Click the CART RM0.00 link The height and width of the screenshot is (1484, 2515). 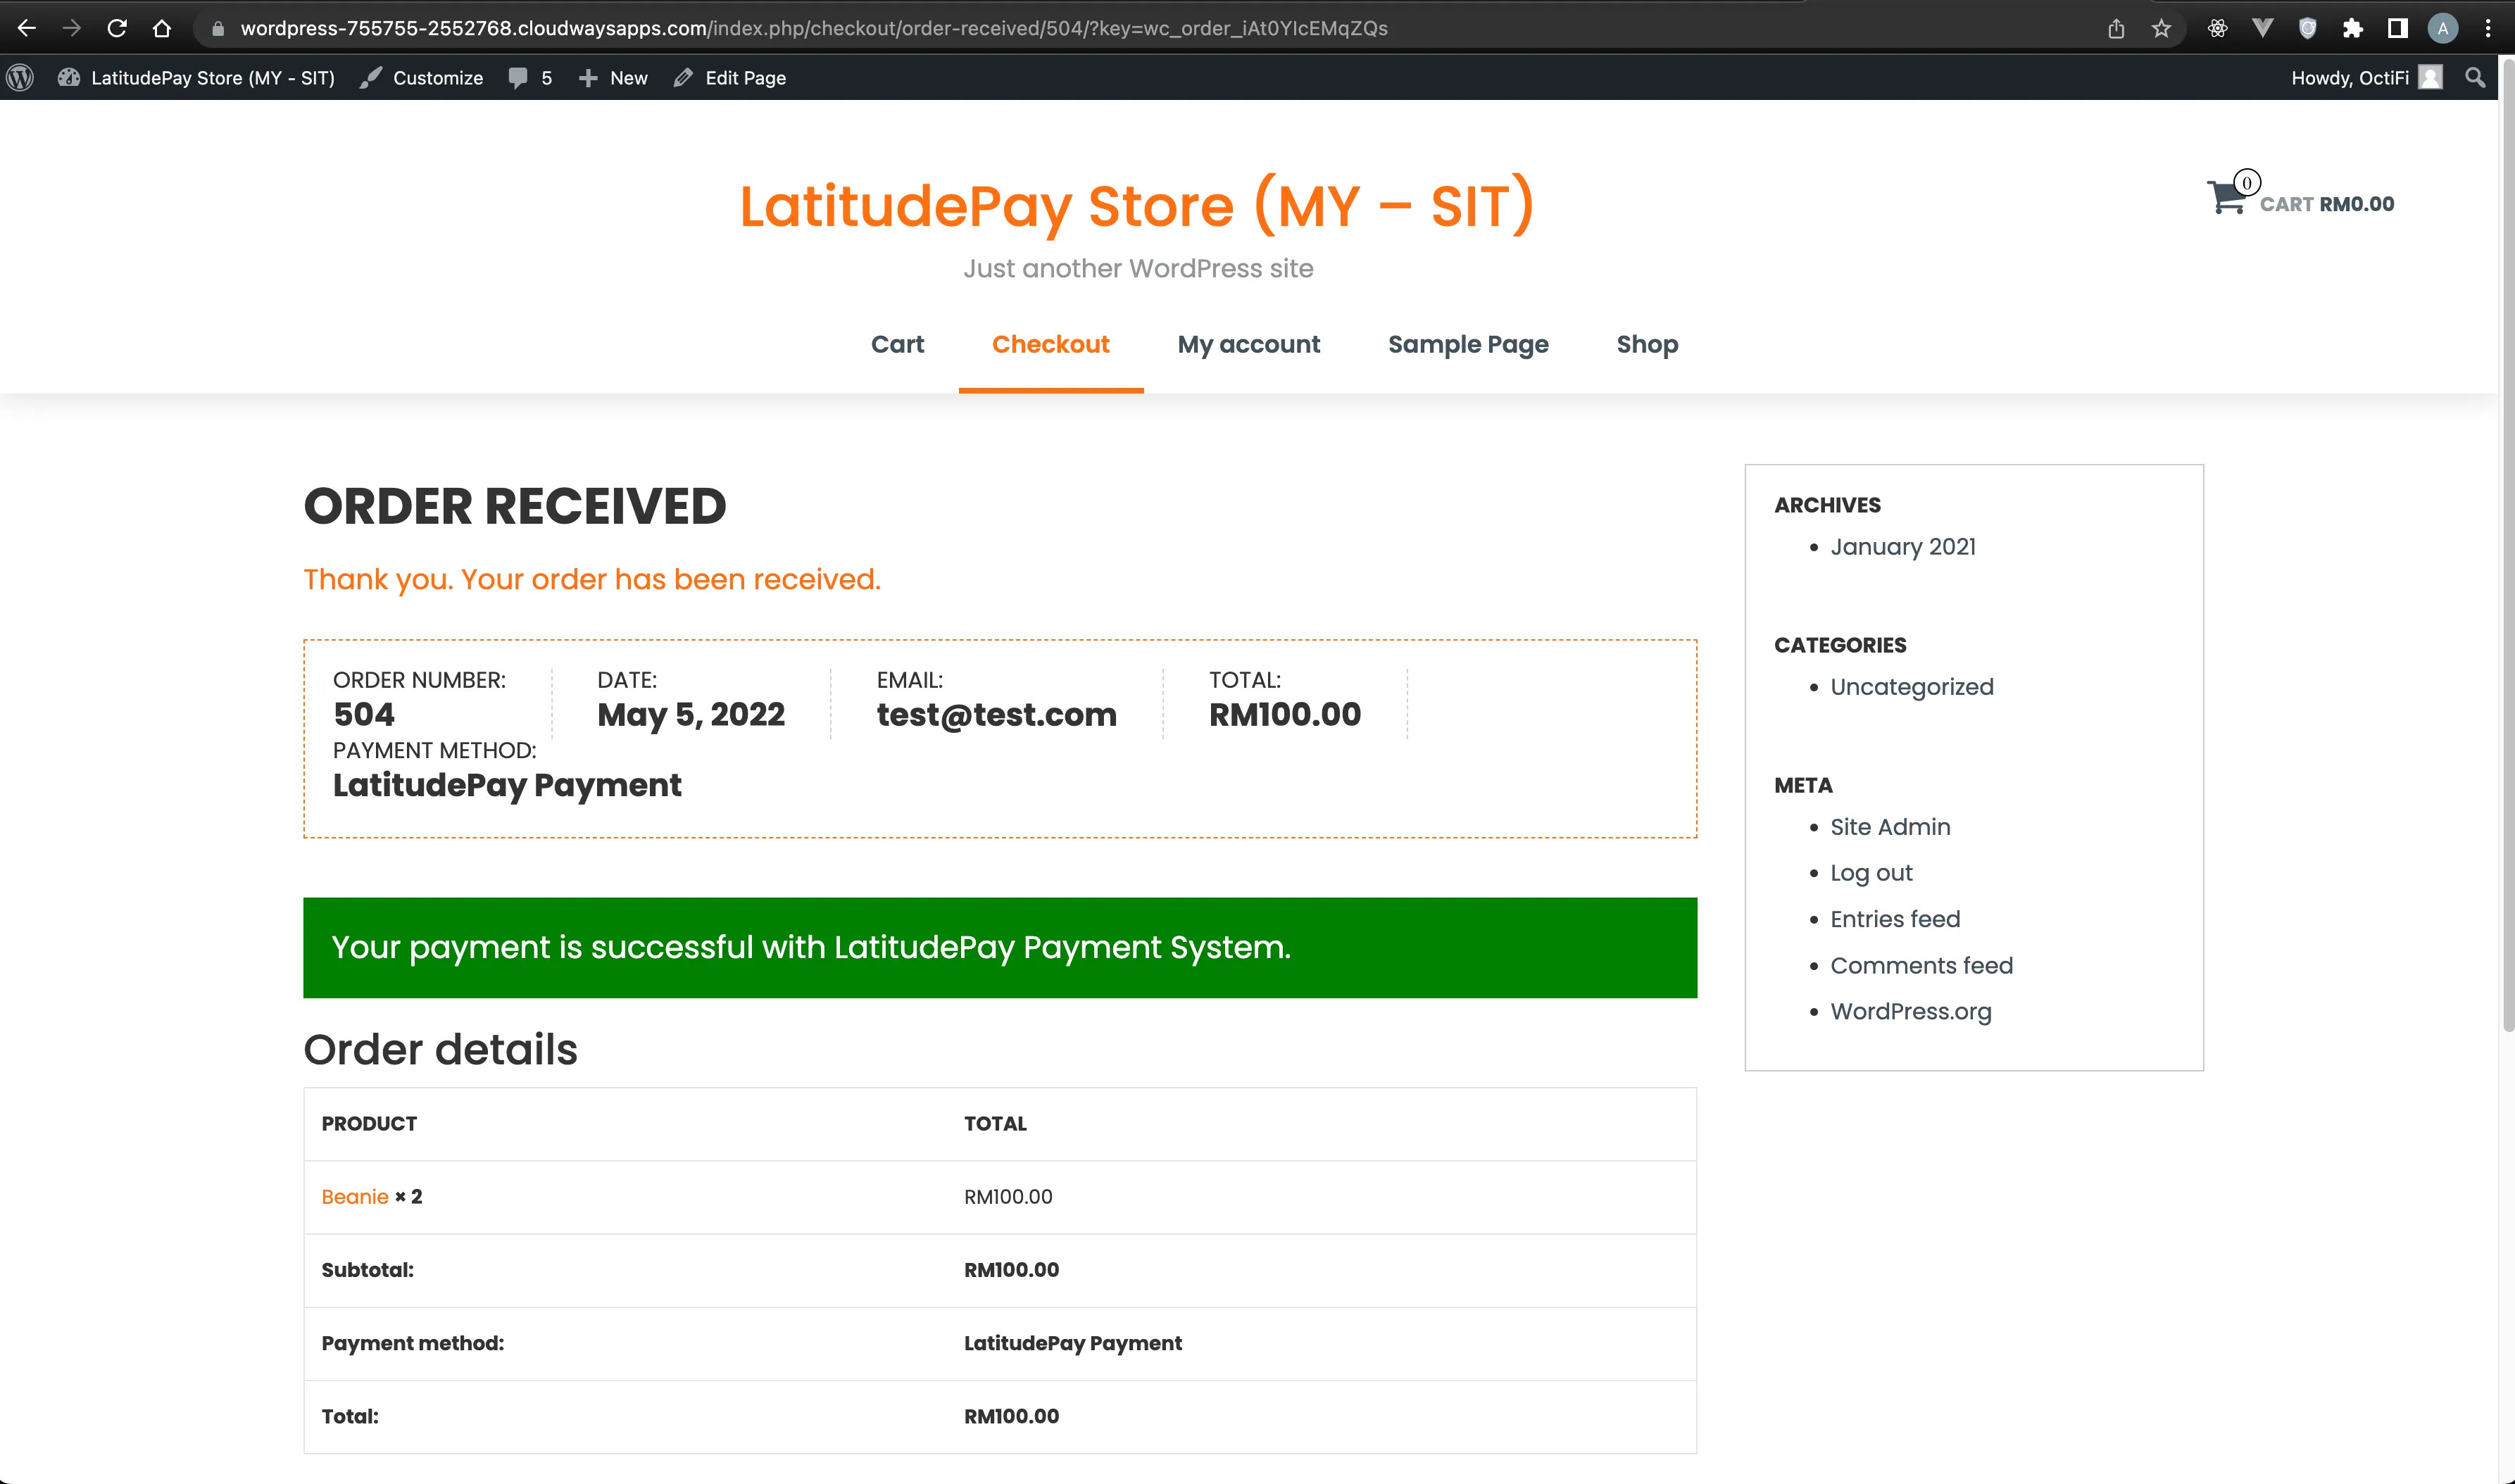[x=2327, y=204]
